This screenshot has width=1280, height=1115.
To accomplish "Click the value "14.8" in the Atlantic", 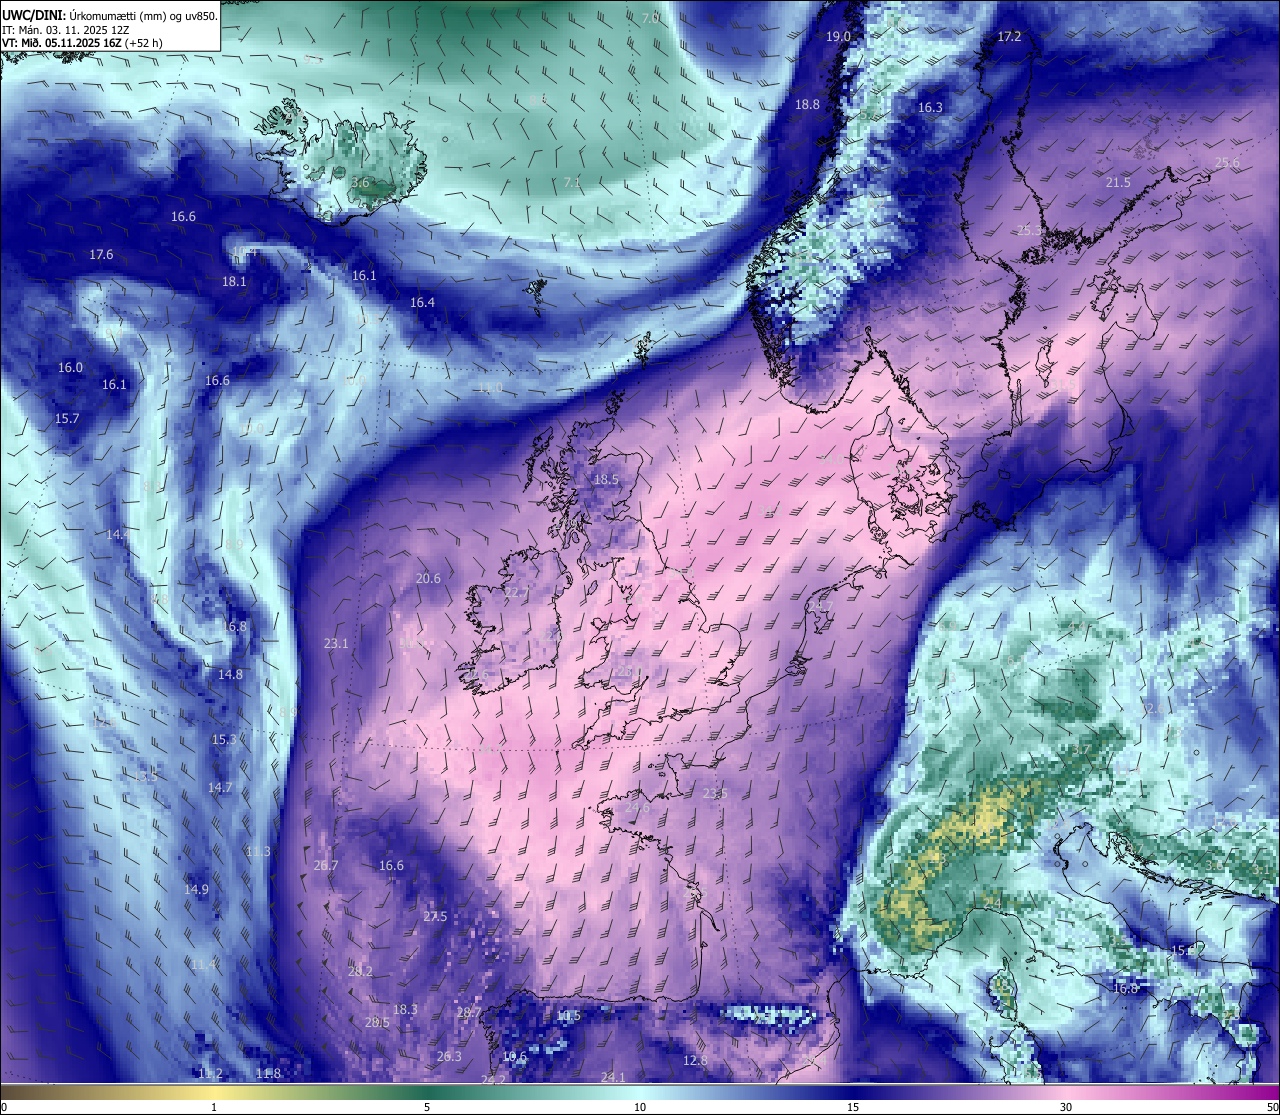I will tap(230, 674).
